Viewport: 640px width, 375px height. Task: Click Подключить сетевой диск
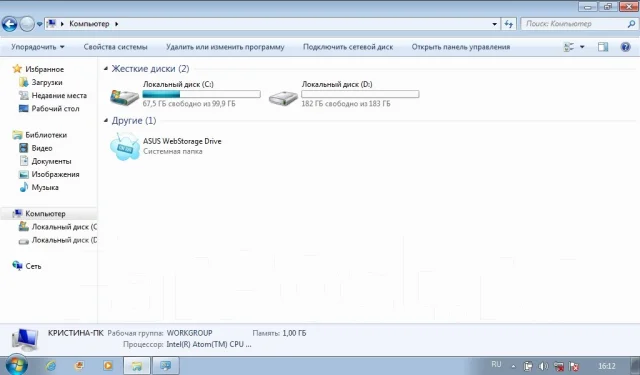[x=348, y=47]
